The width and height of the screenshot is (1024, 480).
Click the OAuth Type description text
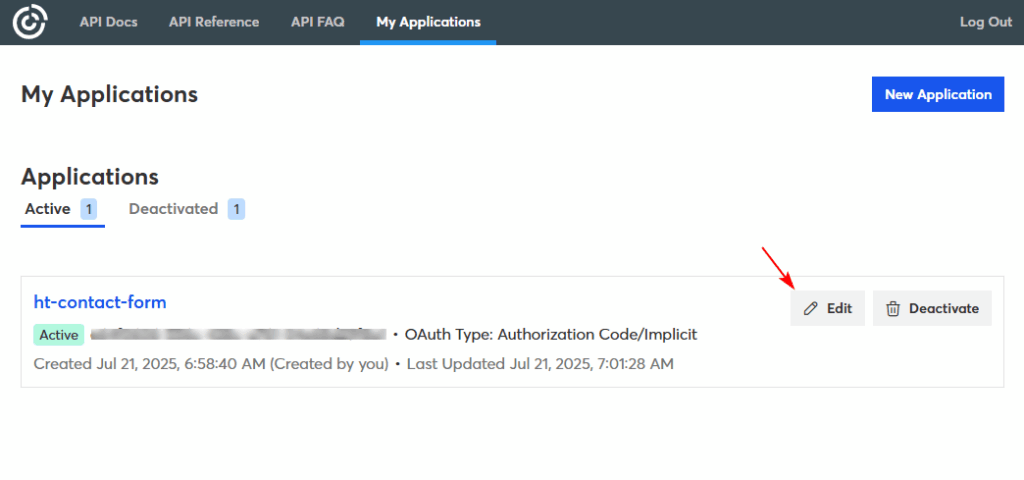551,334
